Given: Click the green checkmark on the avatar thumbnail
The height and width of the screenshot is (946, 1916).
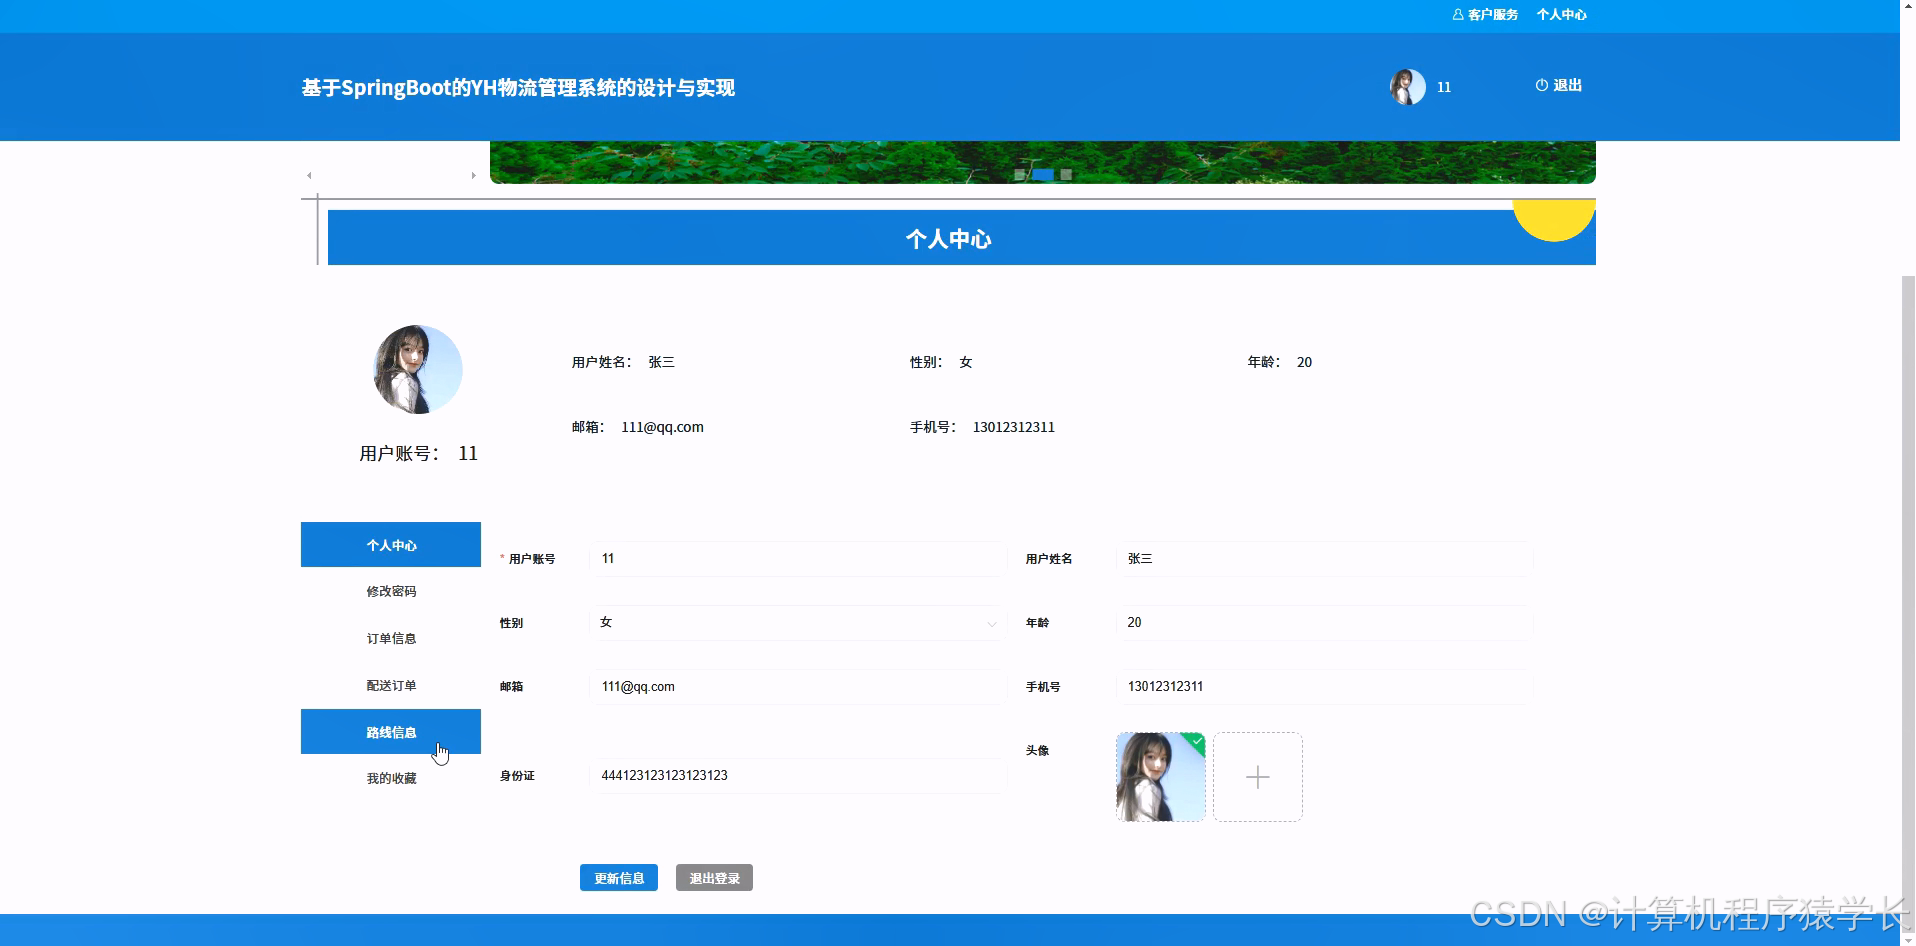Looking at the screenshot, I should tap(1195, 740).
